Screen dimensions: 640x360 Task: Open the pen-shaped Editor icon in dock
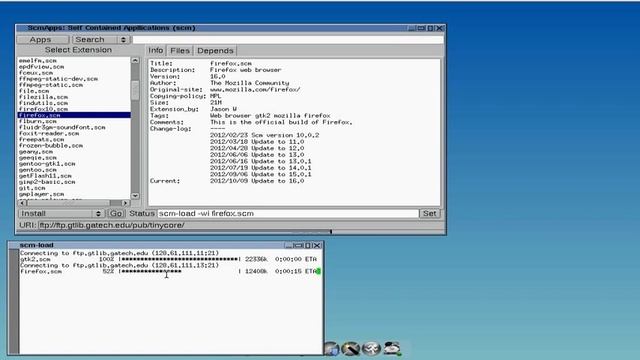click(x=350, y=348)
